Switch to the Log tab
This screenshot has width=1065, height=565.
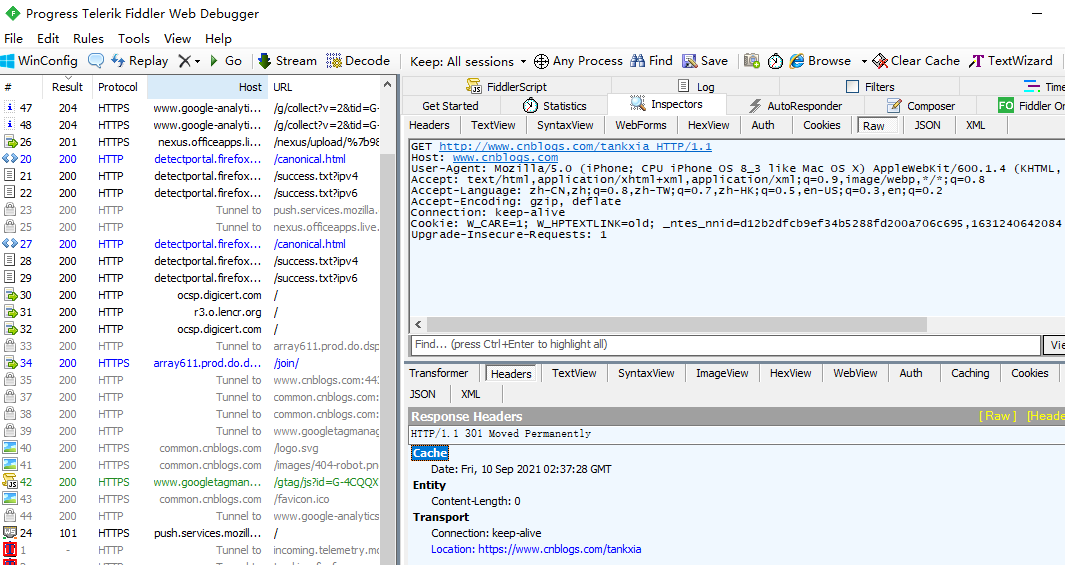(x=696, y=86)
